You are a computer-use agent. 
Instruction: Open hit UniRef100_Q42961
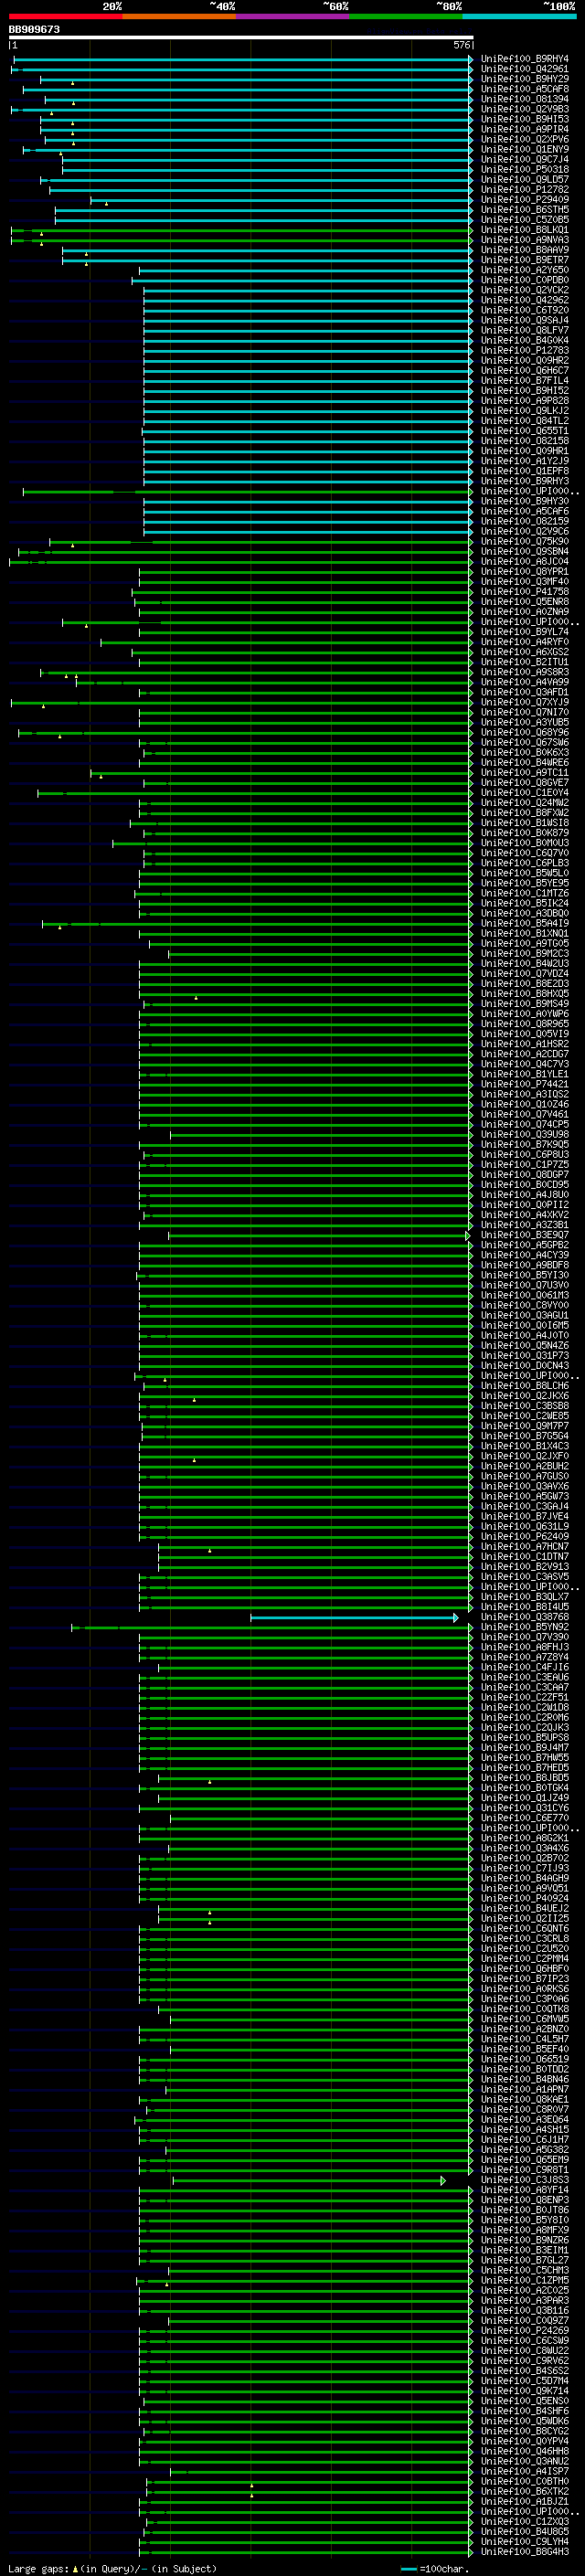point(524,69)
